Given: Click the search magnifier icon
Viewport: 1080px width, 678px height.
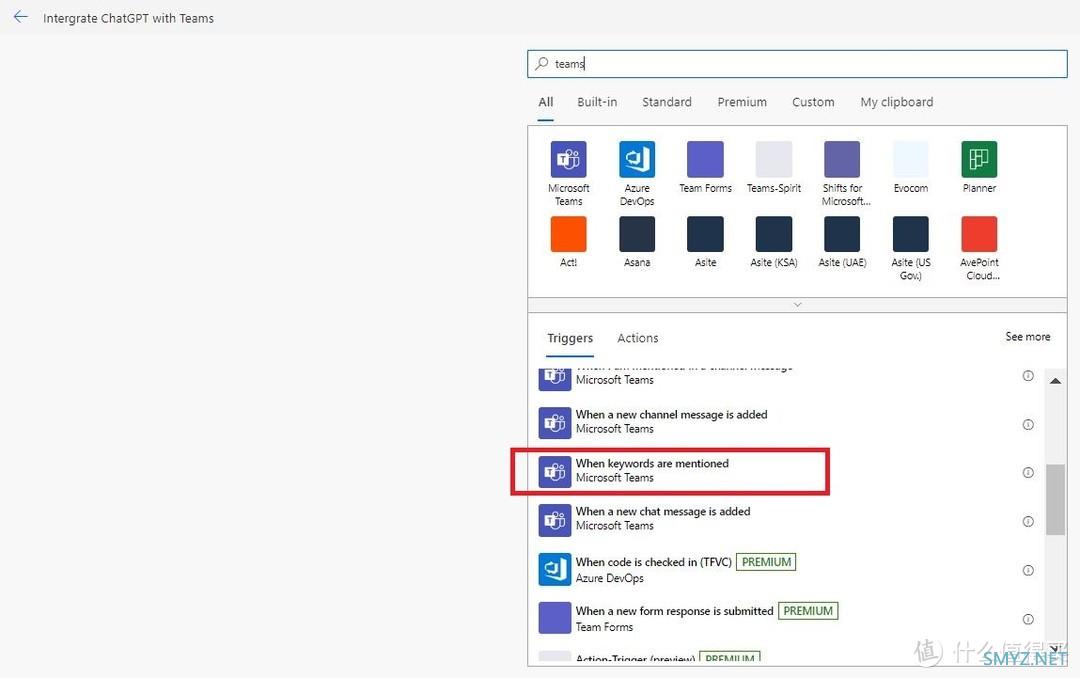Looking at the screenshot, I should [542, 63].
